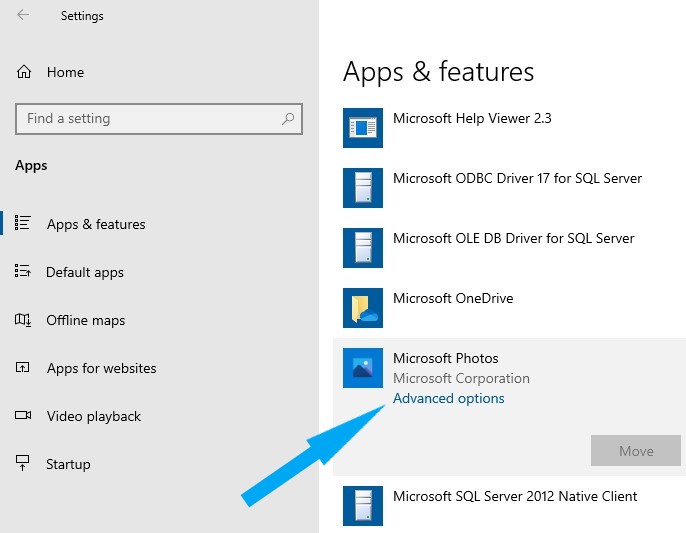Click the Apps for websites icon

(x=23, y=367)
